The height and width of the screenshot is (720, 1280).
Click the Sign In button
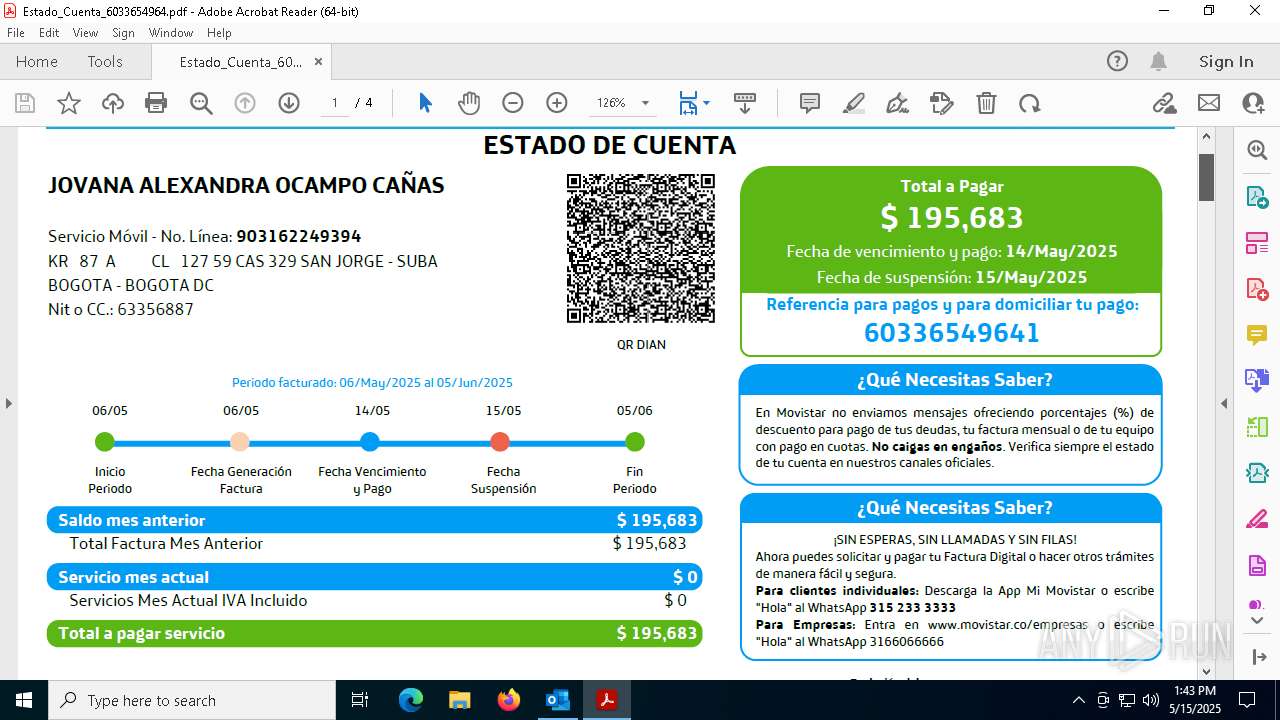tap(1226, 61)
